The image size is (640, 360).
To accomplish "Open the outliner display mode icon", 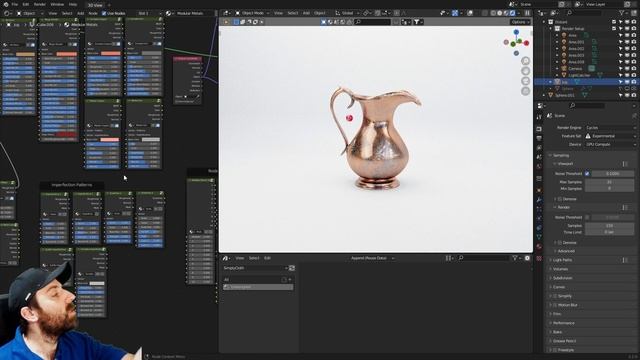I will [556, 13].
